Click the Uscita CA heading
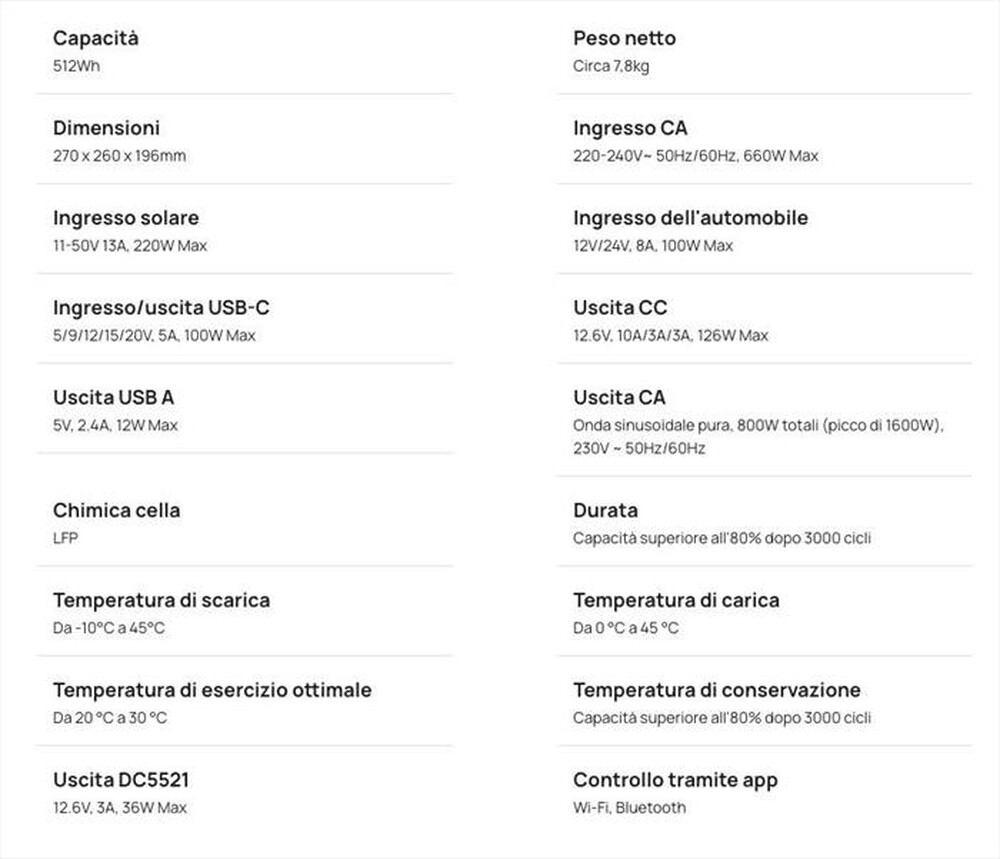The height and width of the screenshot is (859, 1000). pos(619,398)
